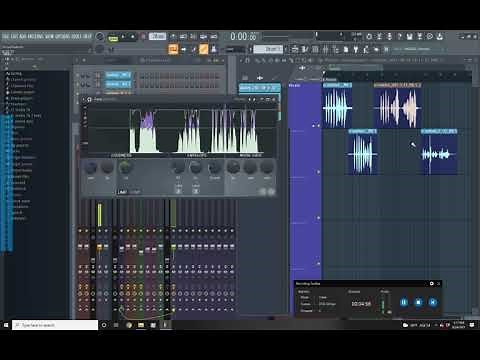Pause the screen recording in Recording toolbar
The width and height of the screenshot is (480, 360).
pyautogui.click(x=404, y=302)
